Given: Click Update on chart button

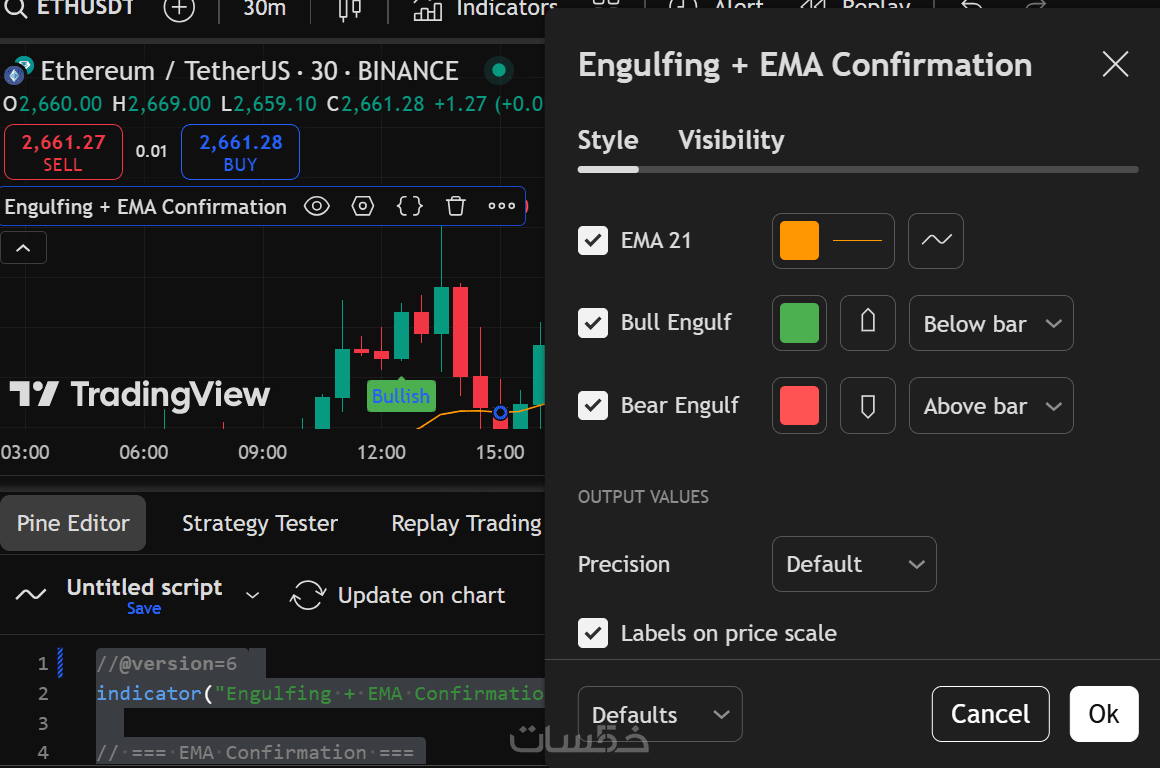Looking at the screenshot, I should tap(398, 596).
